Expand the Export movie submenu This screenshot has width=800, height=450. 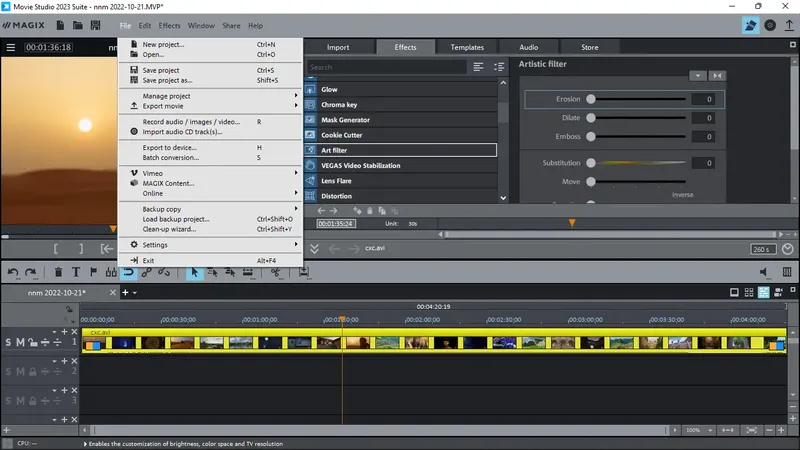[211, 106]
